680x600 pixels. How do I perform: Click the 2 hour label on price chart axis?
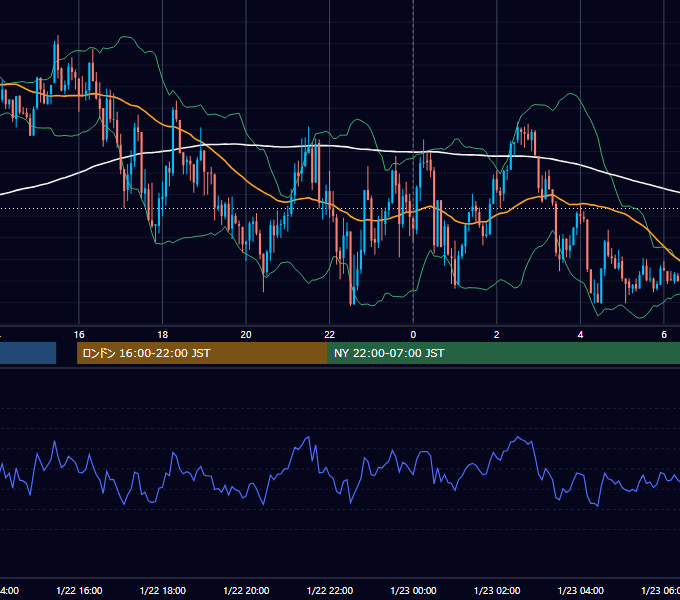coord(497,334)
